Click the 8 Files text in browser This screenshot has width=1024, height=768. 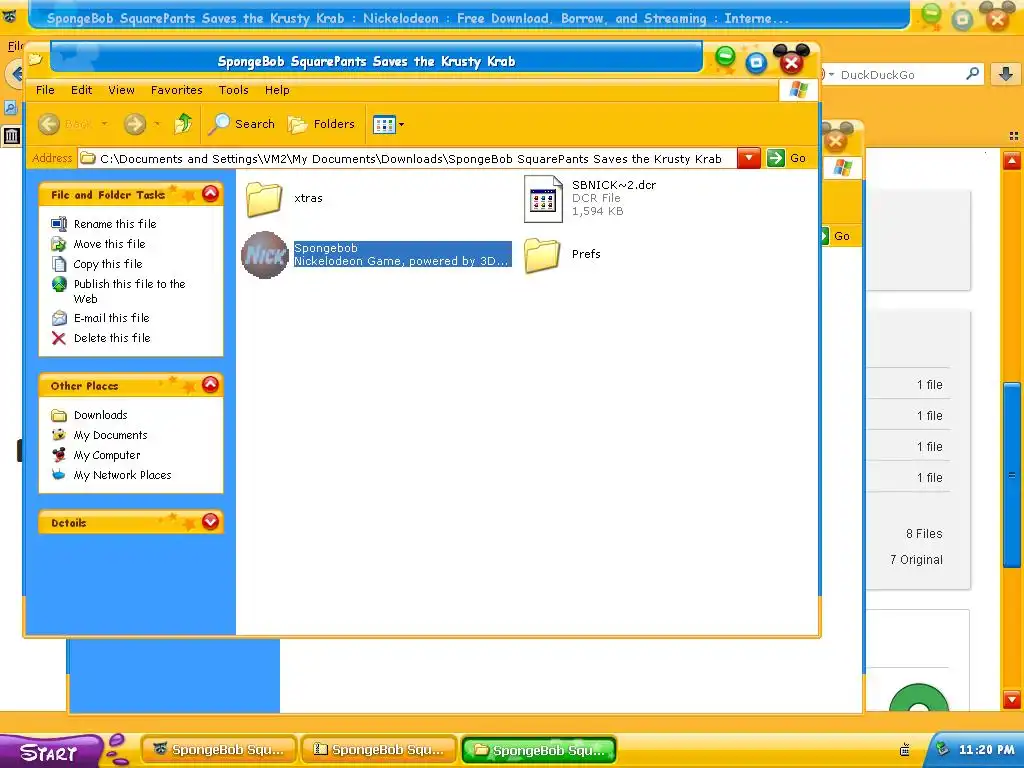tap(924, 534)
